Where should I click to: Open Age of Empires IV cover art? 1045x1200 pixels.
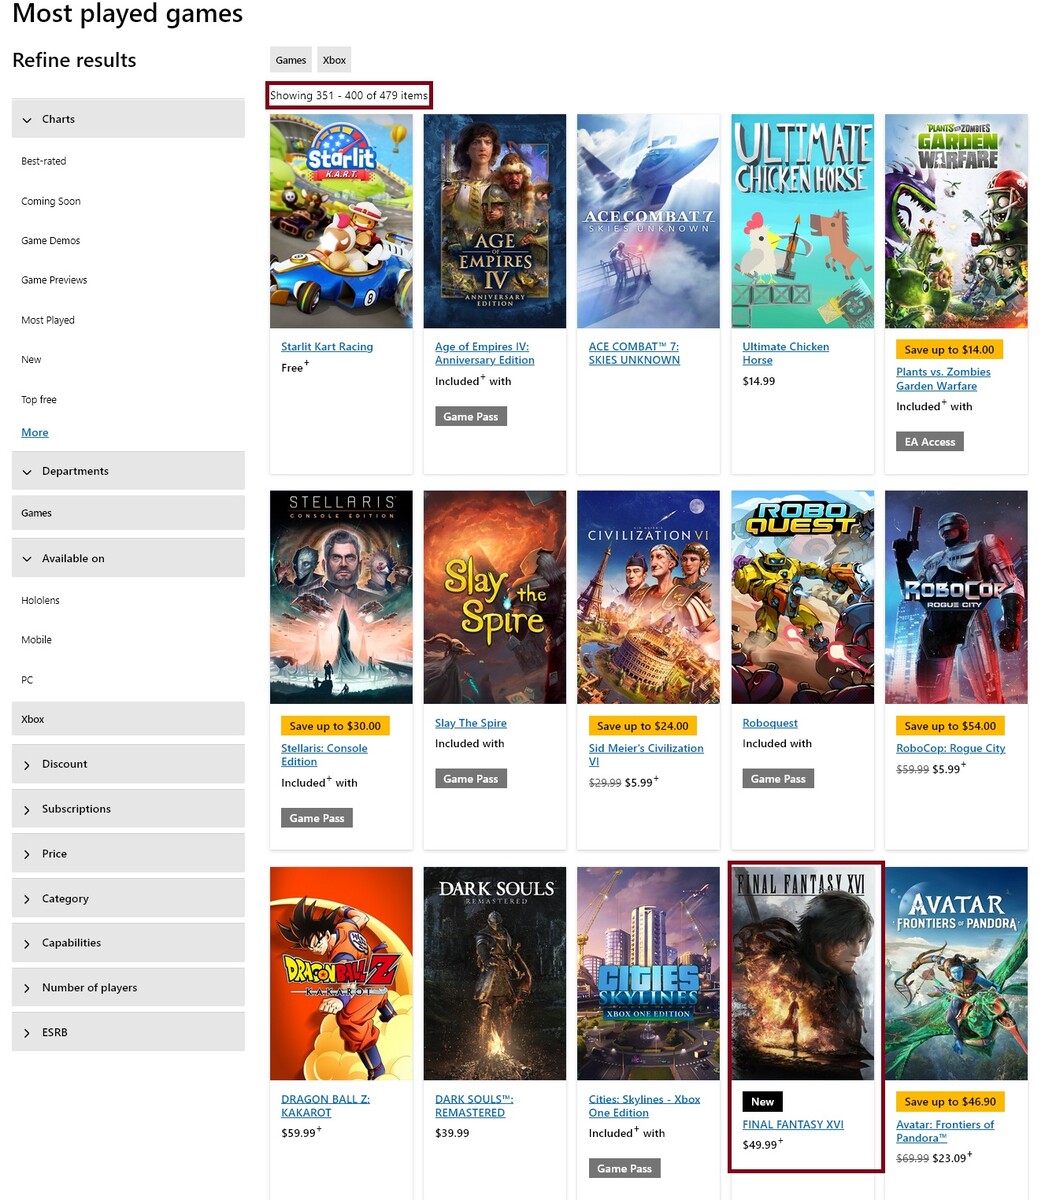(495, 221)
